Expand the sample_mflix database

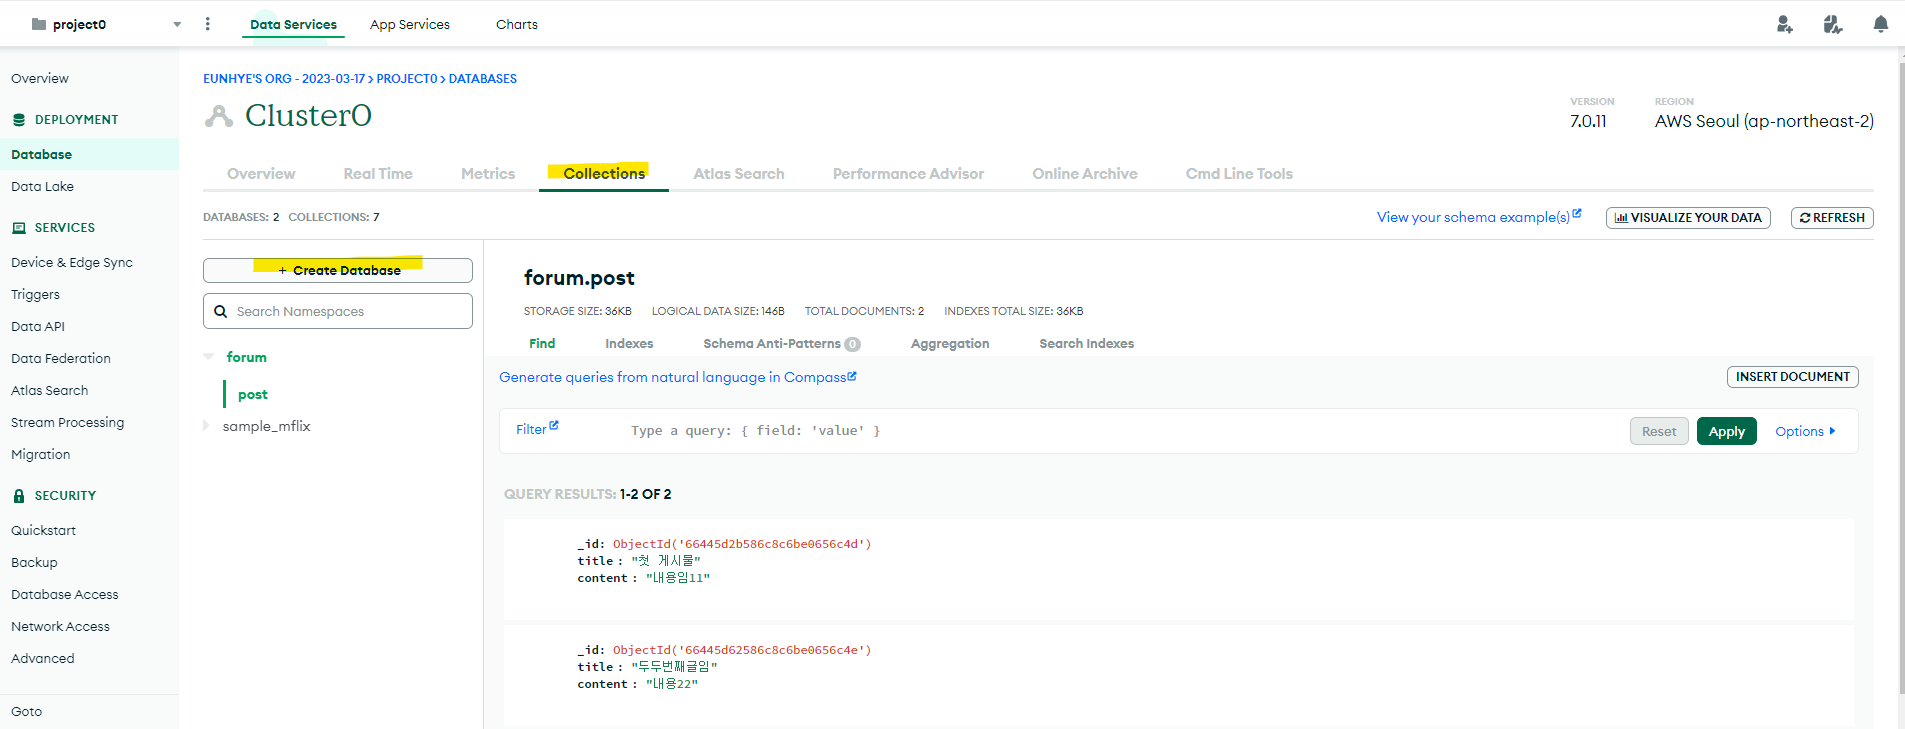coord(206,425)
